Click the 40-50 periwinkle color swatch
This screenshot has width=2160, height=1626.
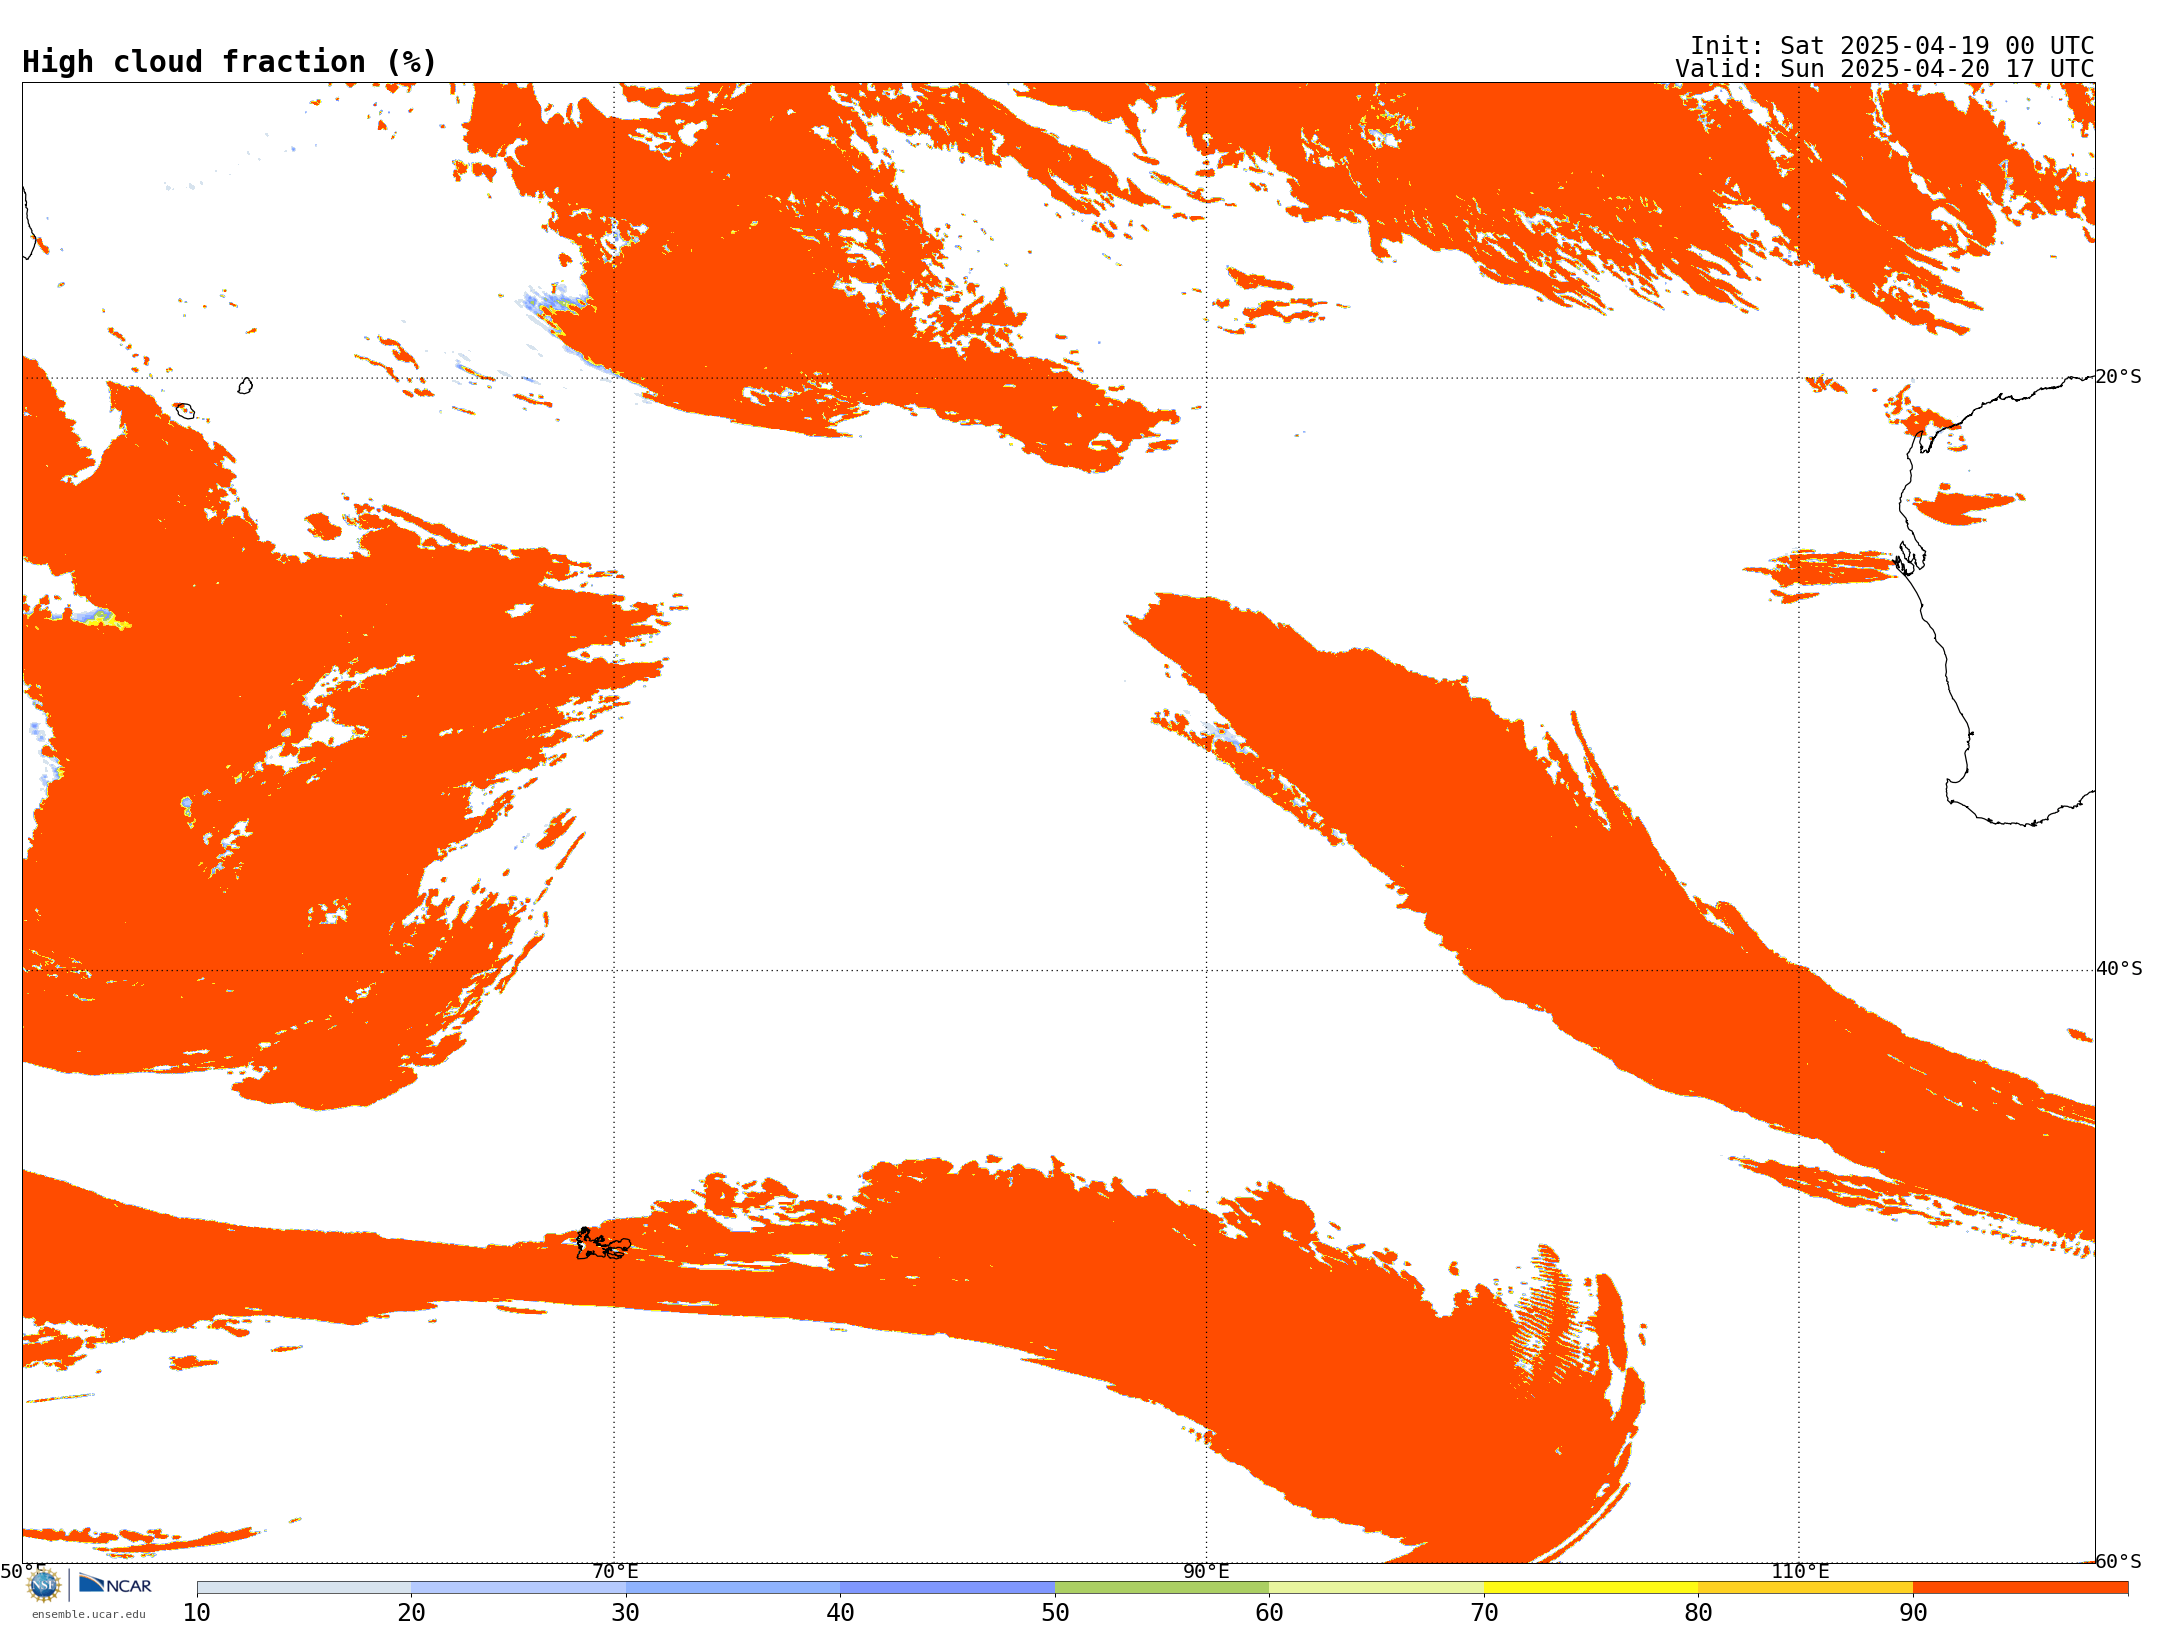pos(947,1588)
